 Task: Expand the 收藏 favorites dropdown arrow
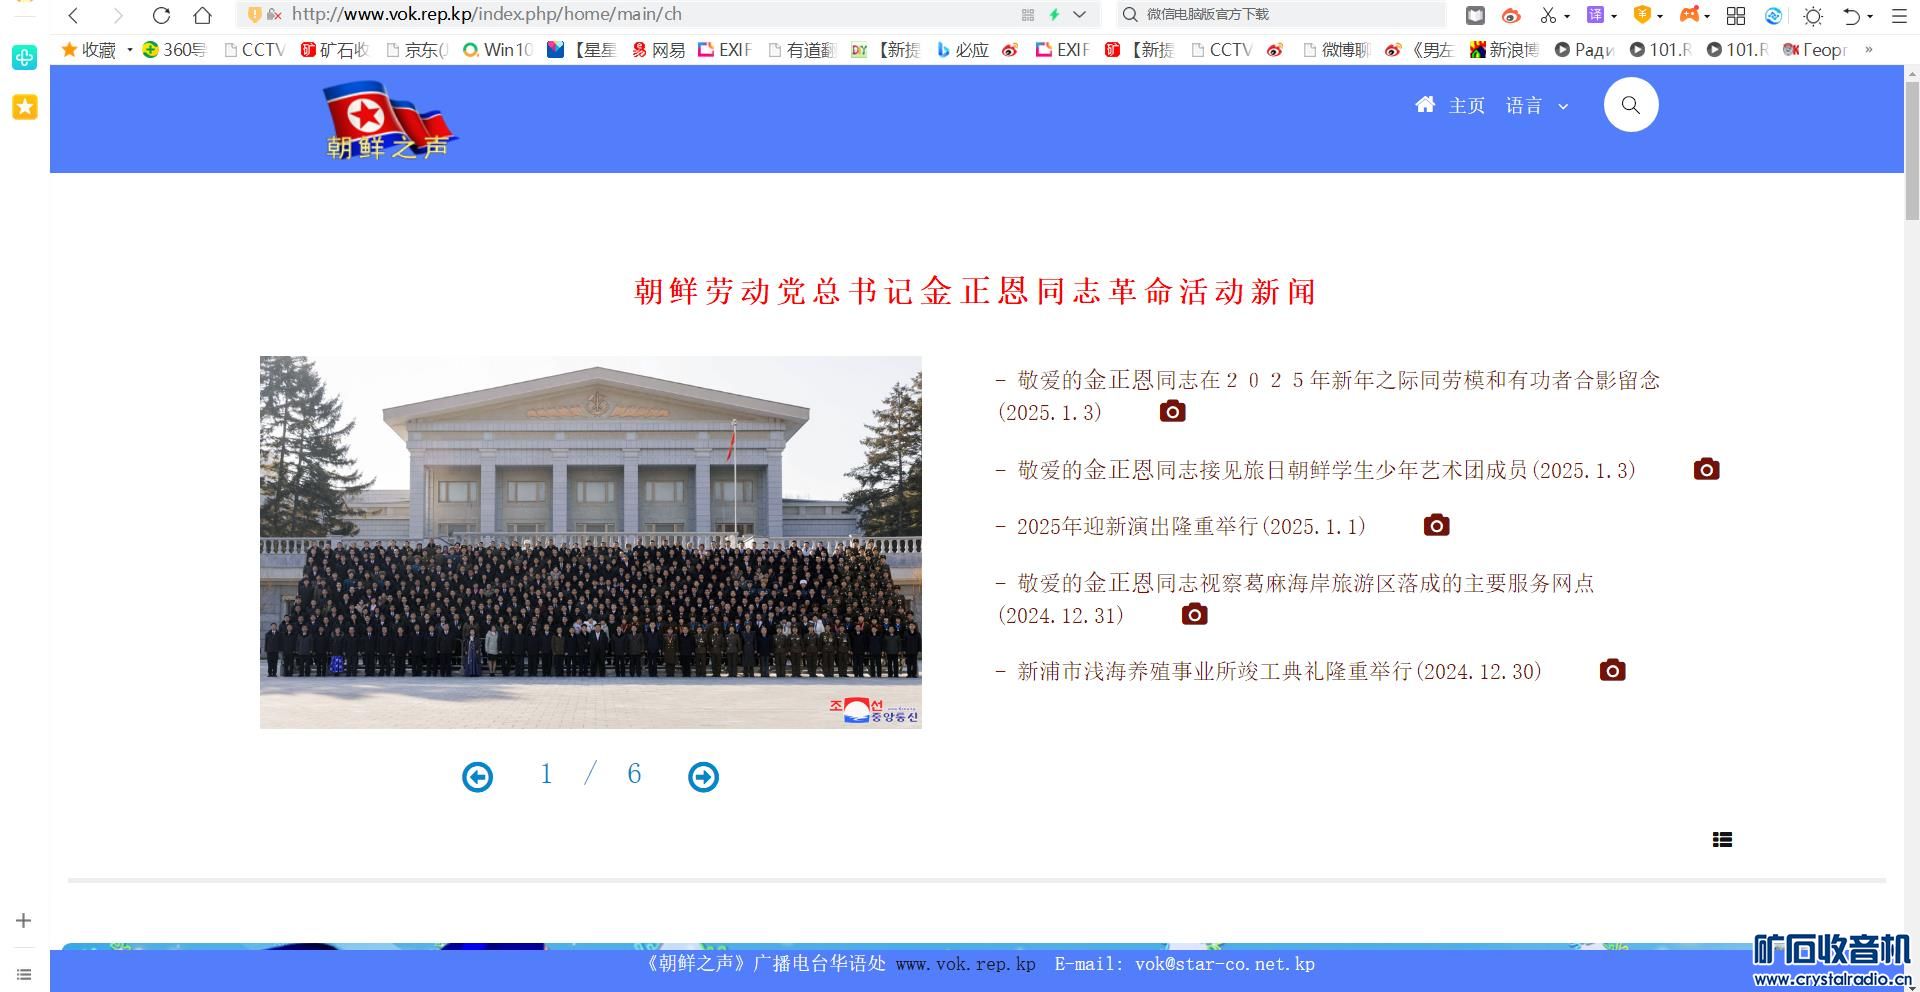click(x=130, y=50)
